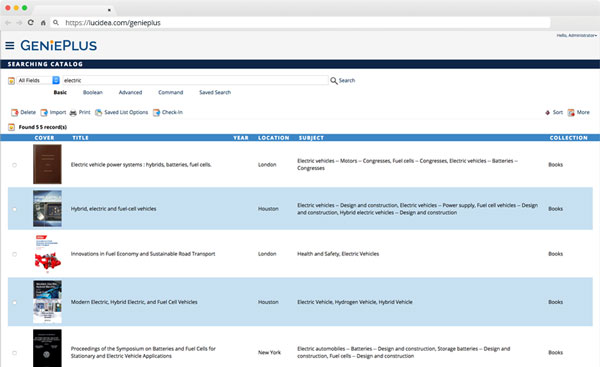The image size is (600, 367).
Task: Click the Print printer icon
Action: [73, 113]
